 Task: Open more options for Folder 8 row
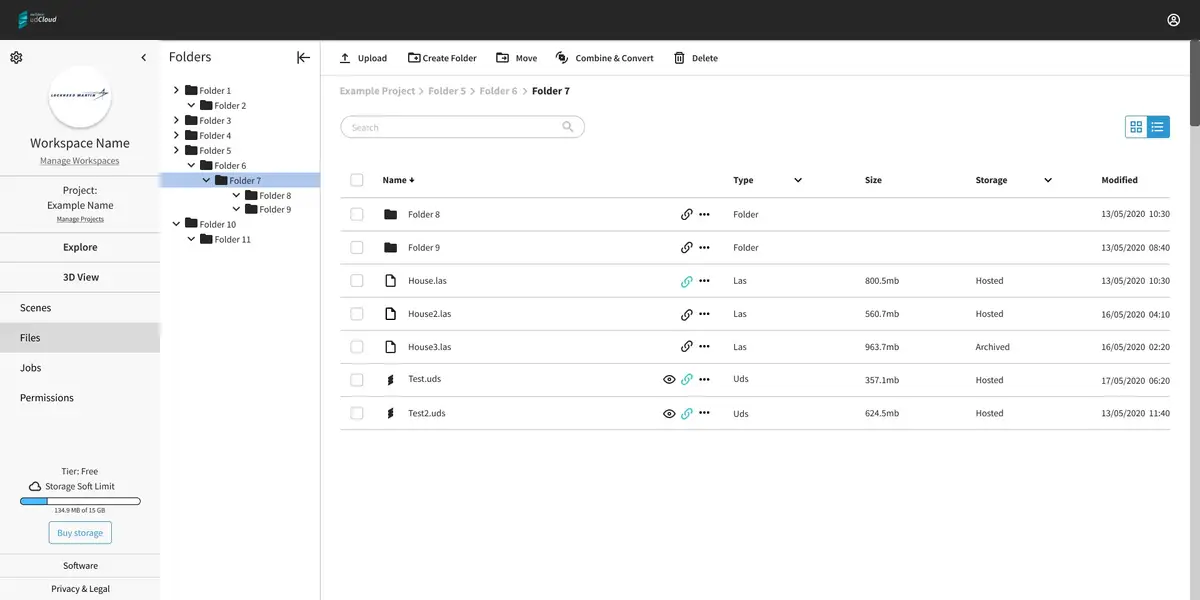pos(705,215)
